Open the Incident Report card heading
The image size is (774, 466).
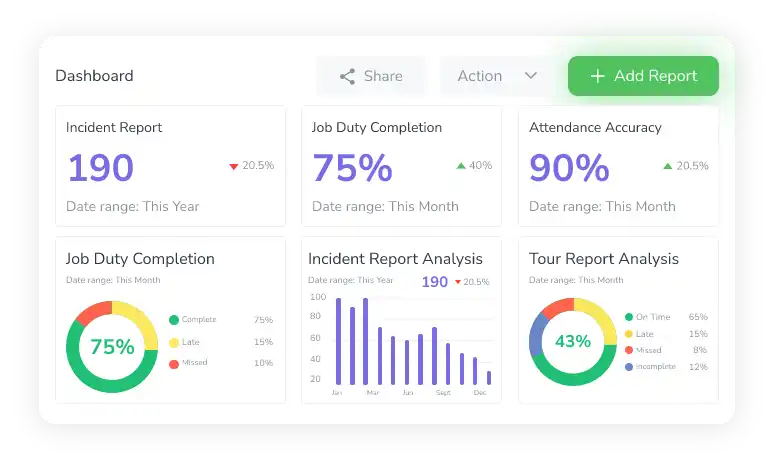point(114,127)
